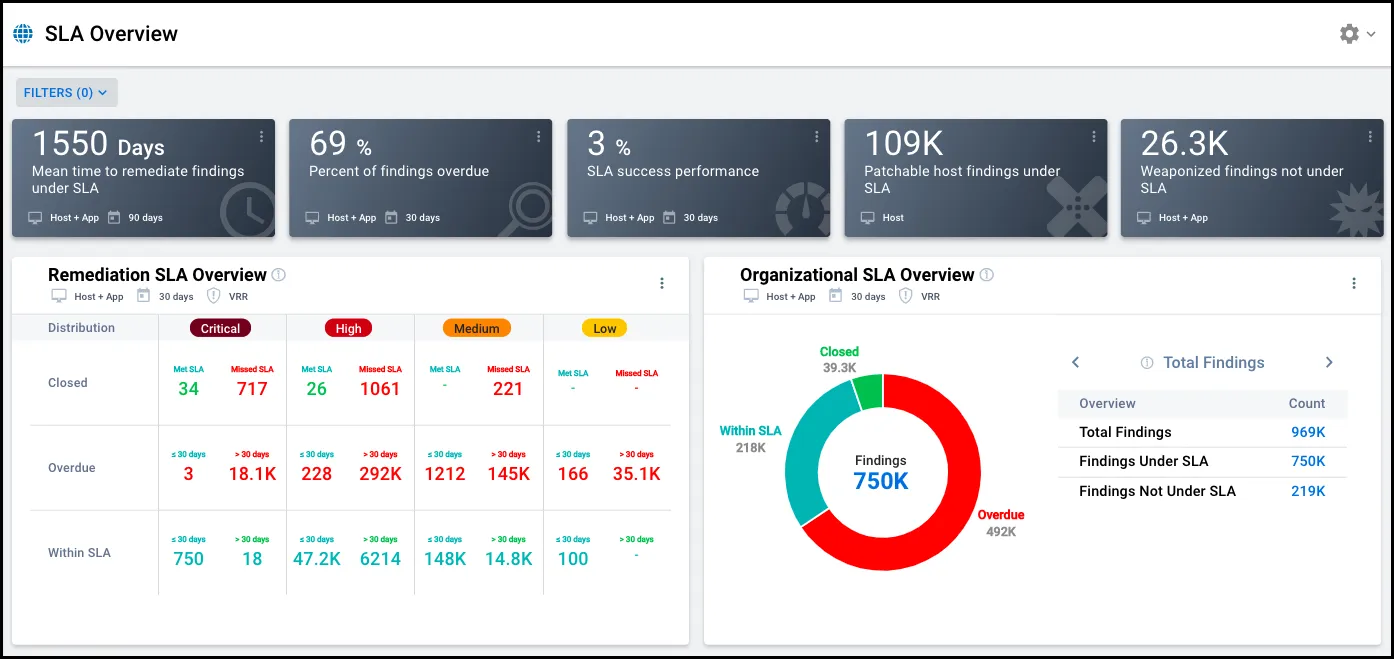Open Critical closed Missed SLA value 717

tap(252, 389)
